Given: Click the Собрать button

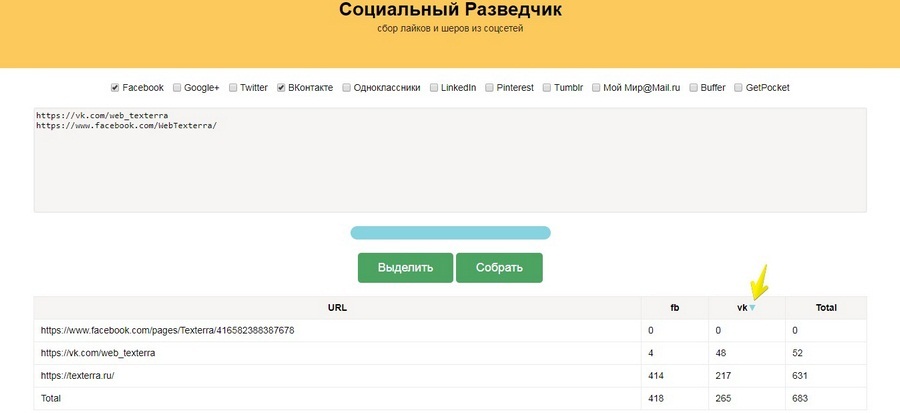Looking at the screenshot, I should point(499,268).
